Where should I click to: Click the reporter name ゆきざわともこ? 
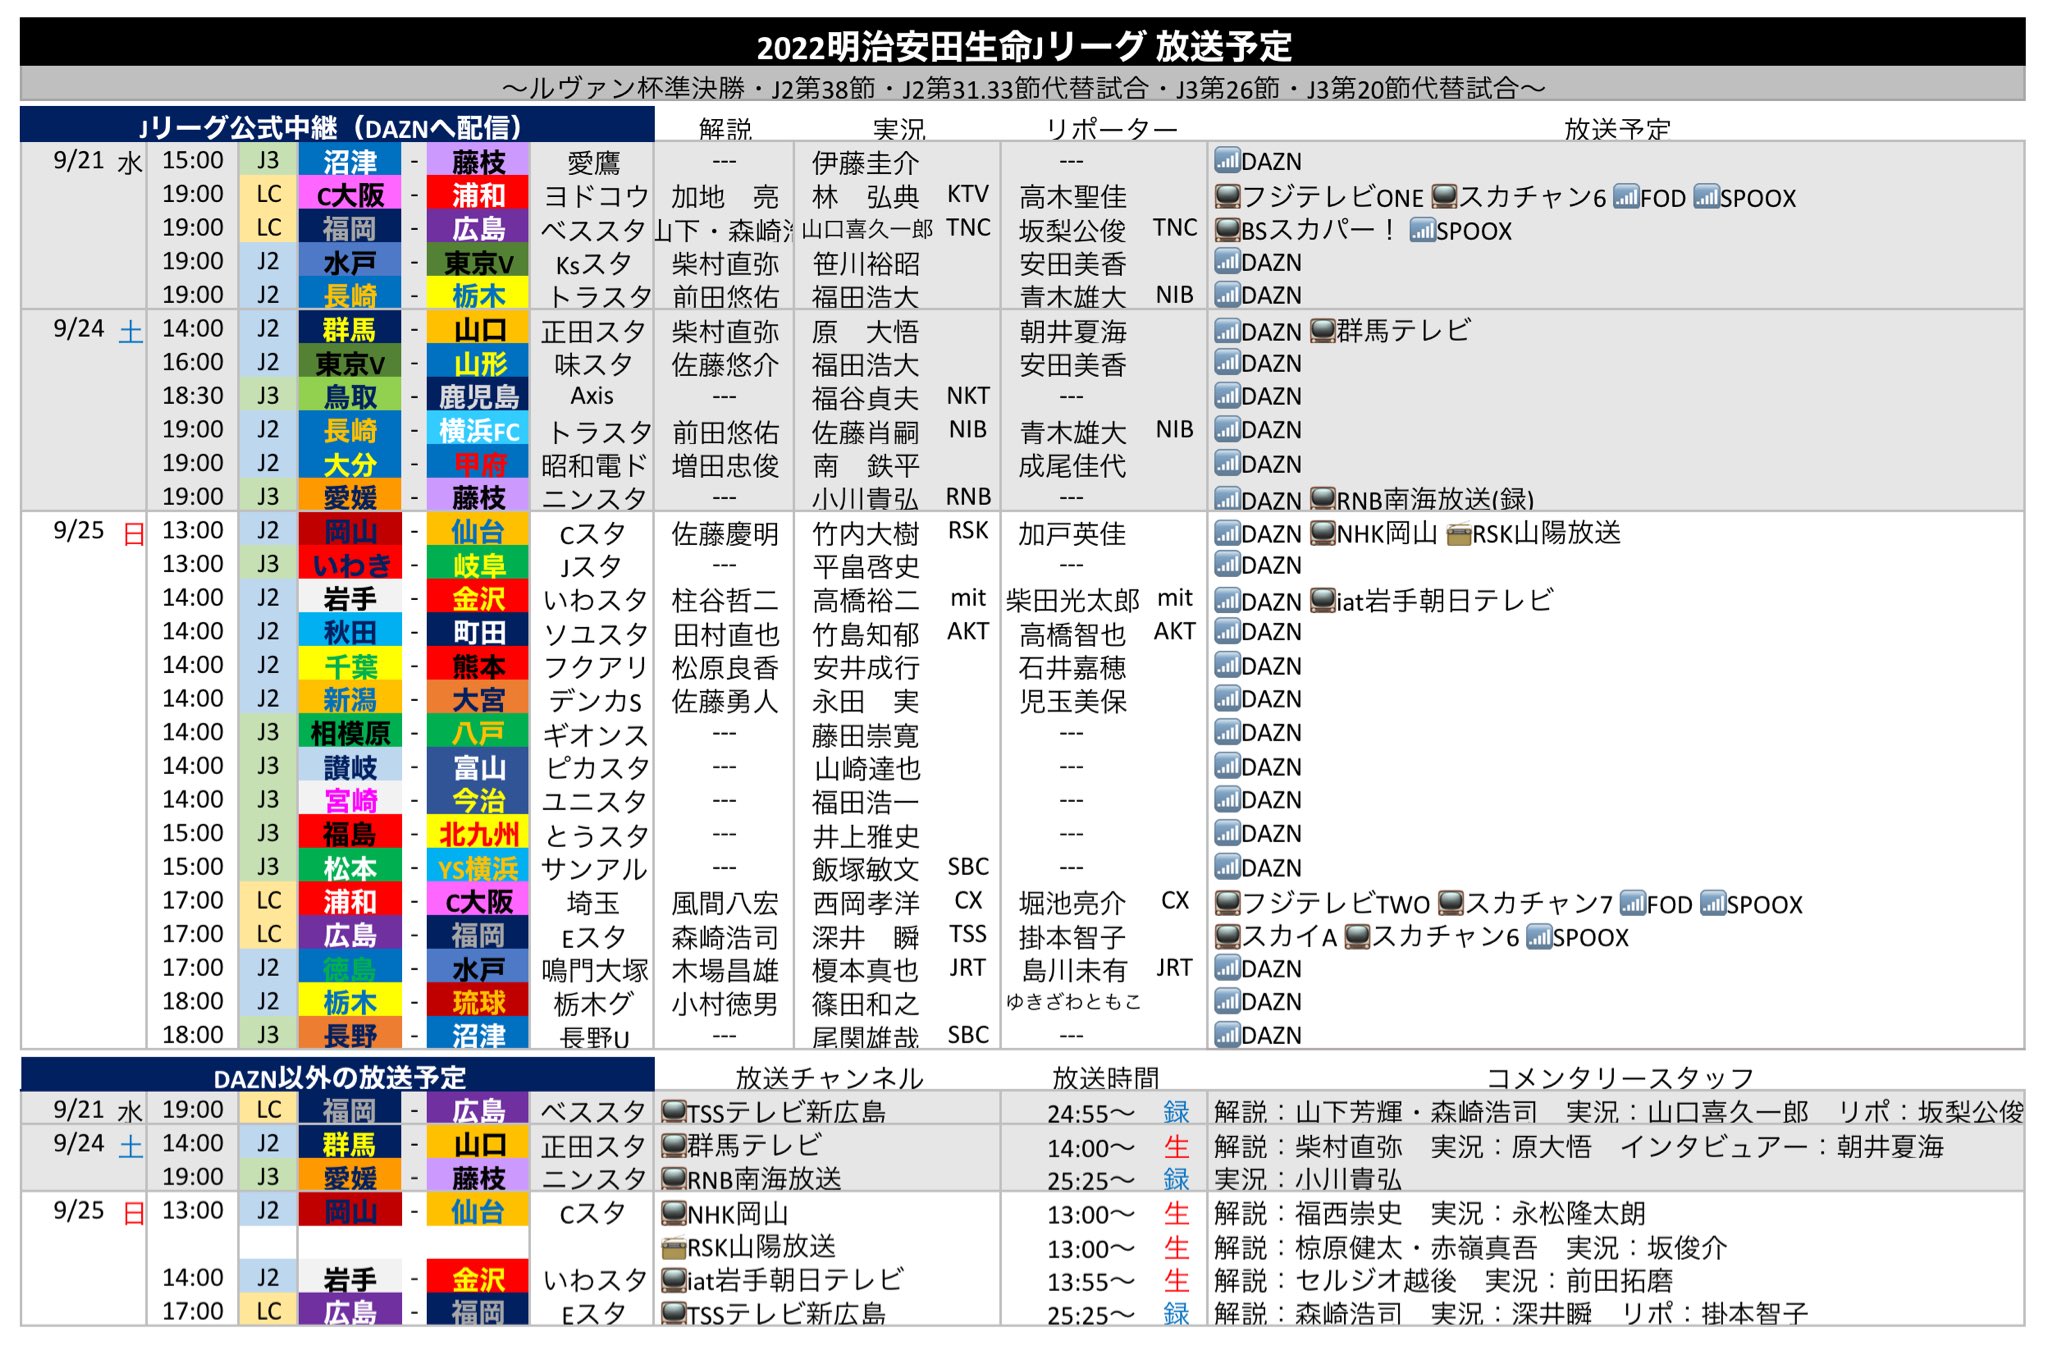point(1072,1001)
